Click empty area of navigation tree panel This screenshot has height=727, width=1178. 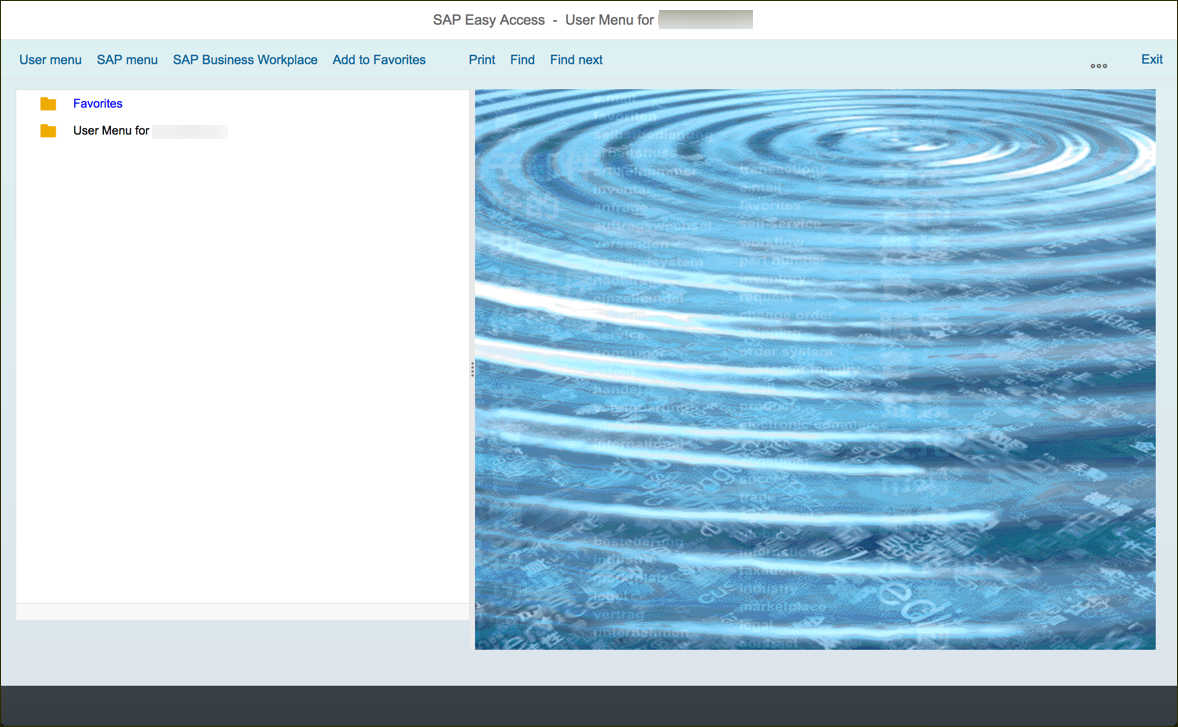243,368
